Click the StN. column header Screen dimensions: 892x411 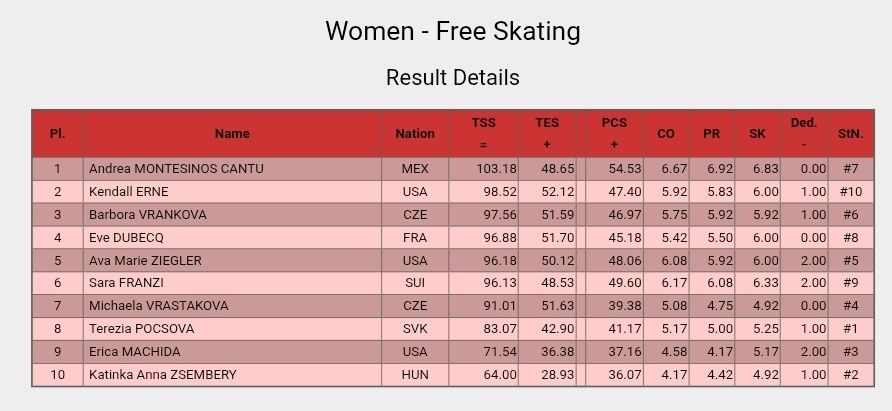[851, 134]
